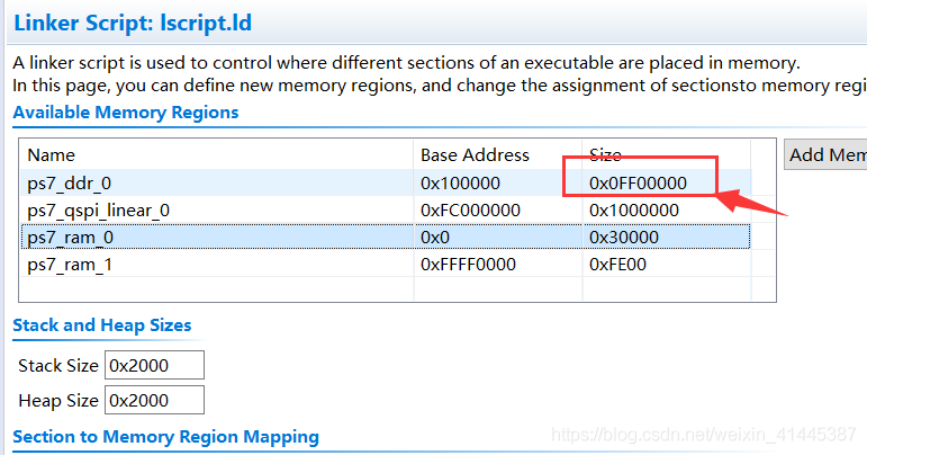The image size is (936, 464).
Task: Click the Section to Memory Region Mapping heading
Action: [x=166, y=437]
